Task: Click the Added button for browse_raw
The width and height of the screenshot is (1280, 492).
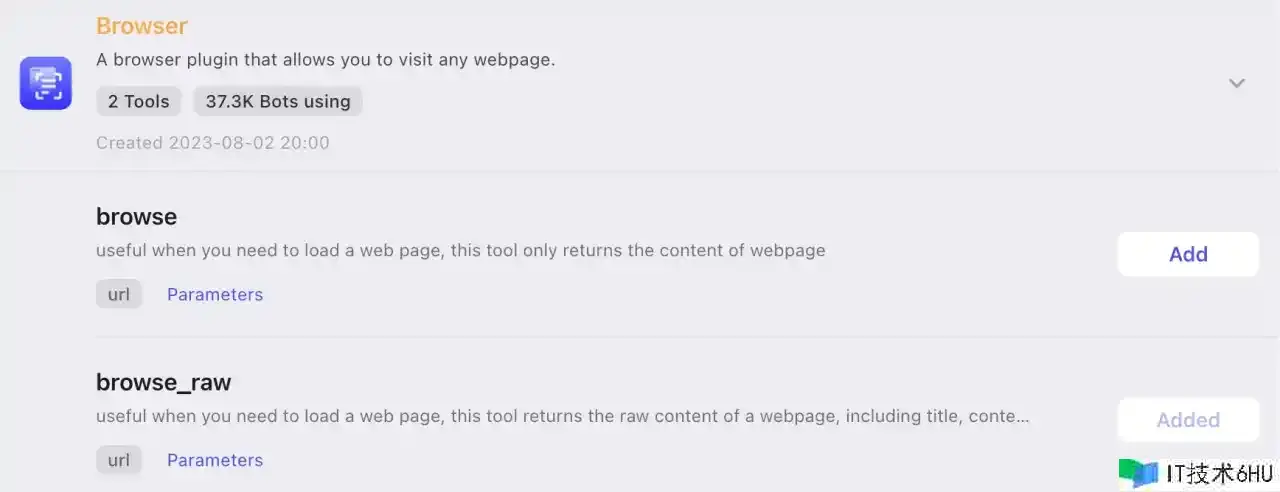Action: (x=1188, y=420)
